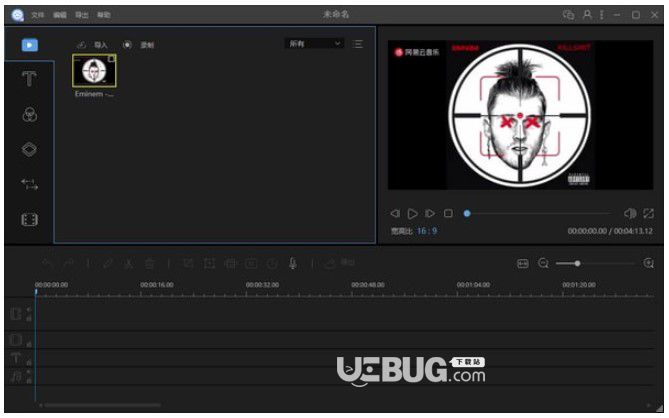Open the Transitions panel

tap(29, 185)
